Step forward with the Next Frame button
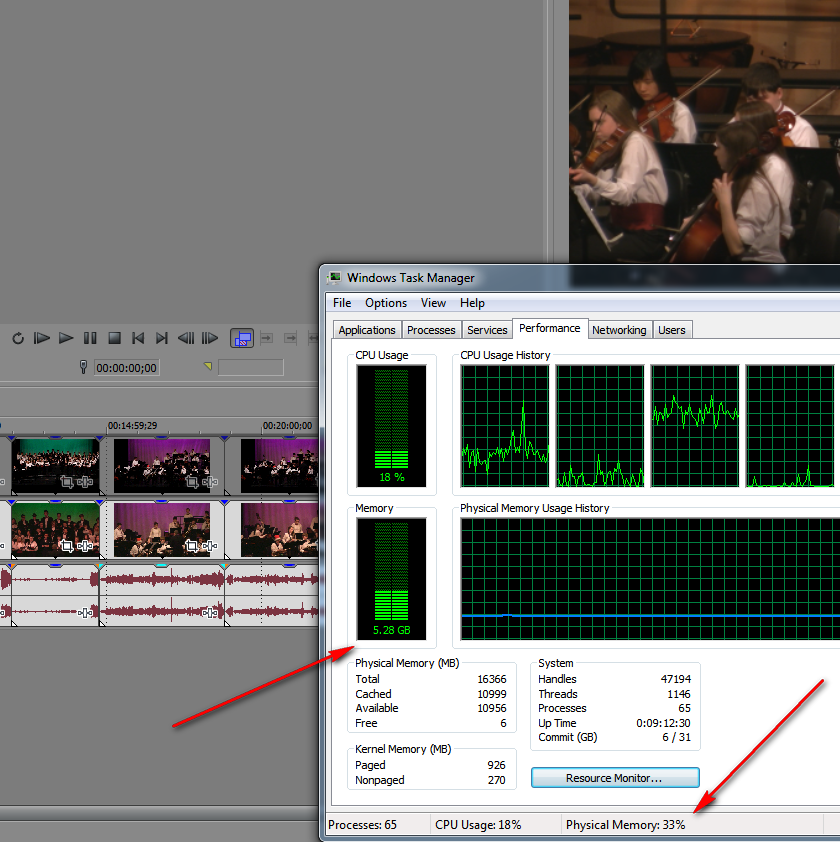This screenshot has width=840, height=842. pyautogui.click(x=209, y=338)
